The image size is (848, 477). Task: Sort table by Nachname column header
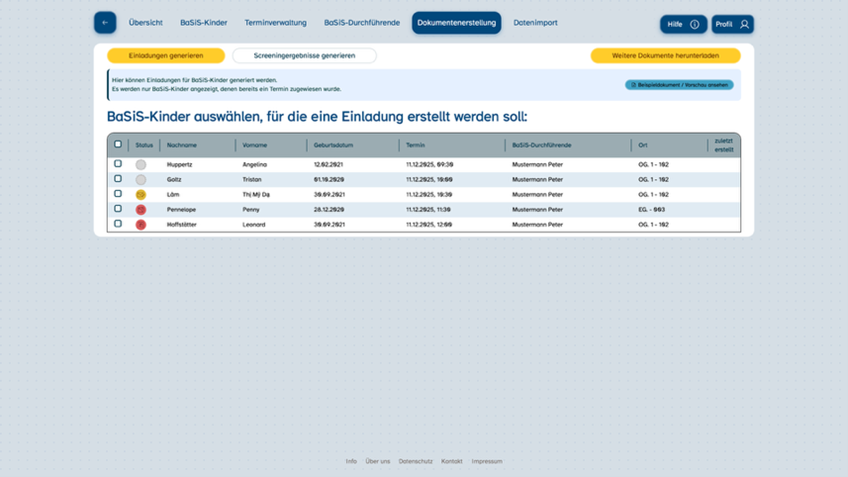(x=182, y=145)
